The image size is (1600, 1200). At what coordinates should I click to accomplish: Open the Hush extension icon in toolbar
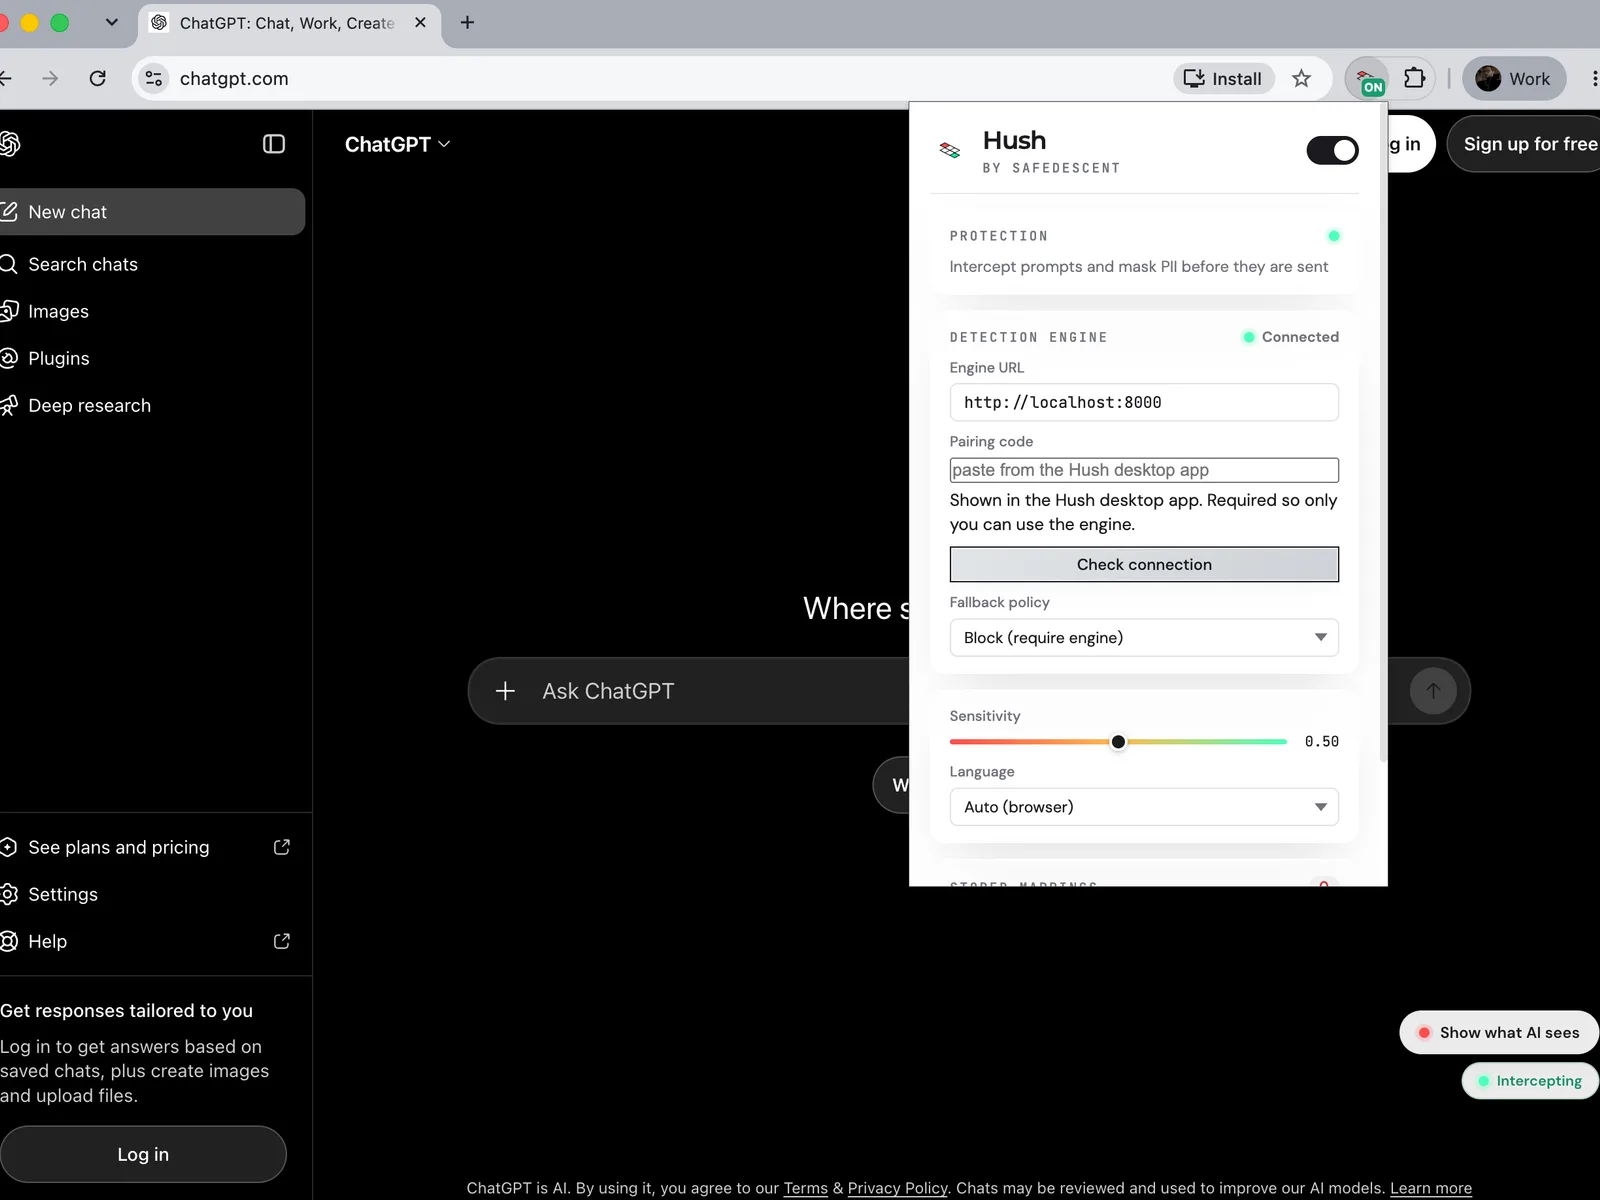(1367, 79)
